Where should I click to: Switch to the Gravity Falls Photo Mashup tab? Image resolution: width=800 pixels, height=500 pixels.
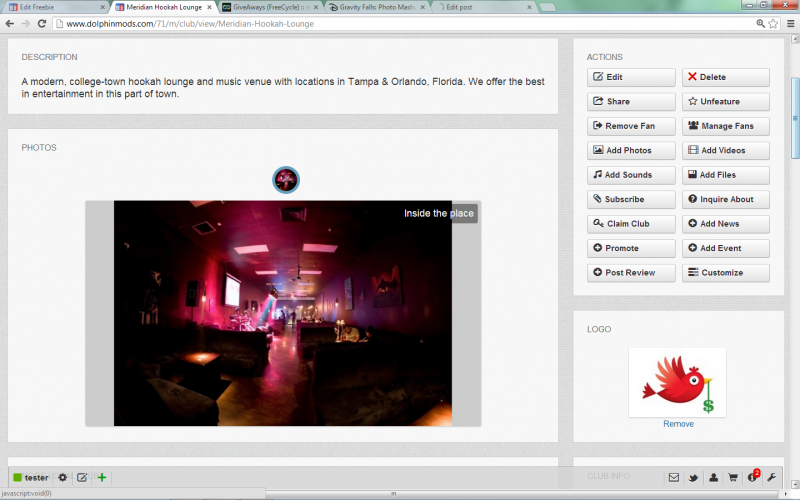click(x=377, y=7)
